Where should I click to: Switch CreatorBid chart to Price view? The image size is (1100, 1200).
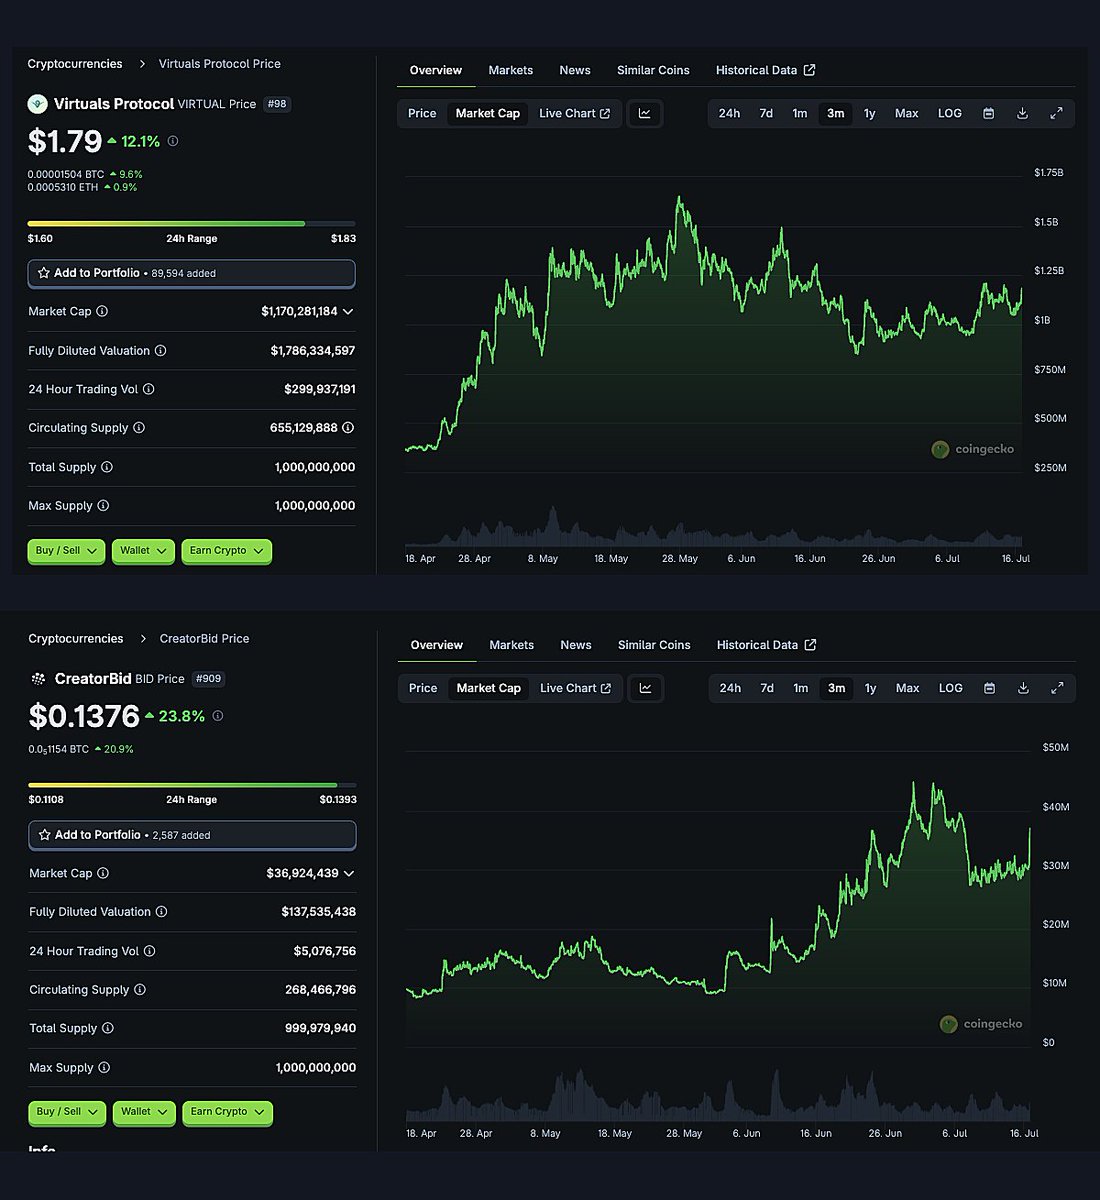click(x=423, y=688)
